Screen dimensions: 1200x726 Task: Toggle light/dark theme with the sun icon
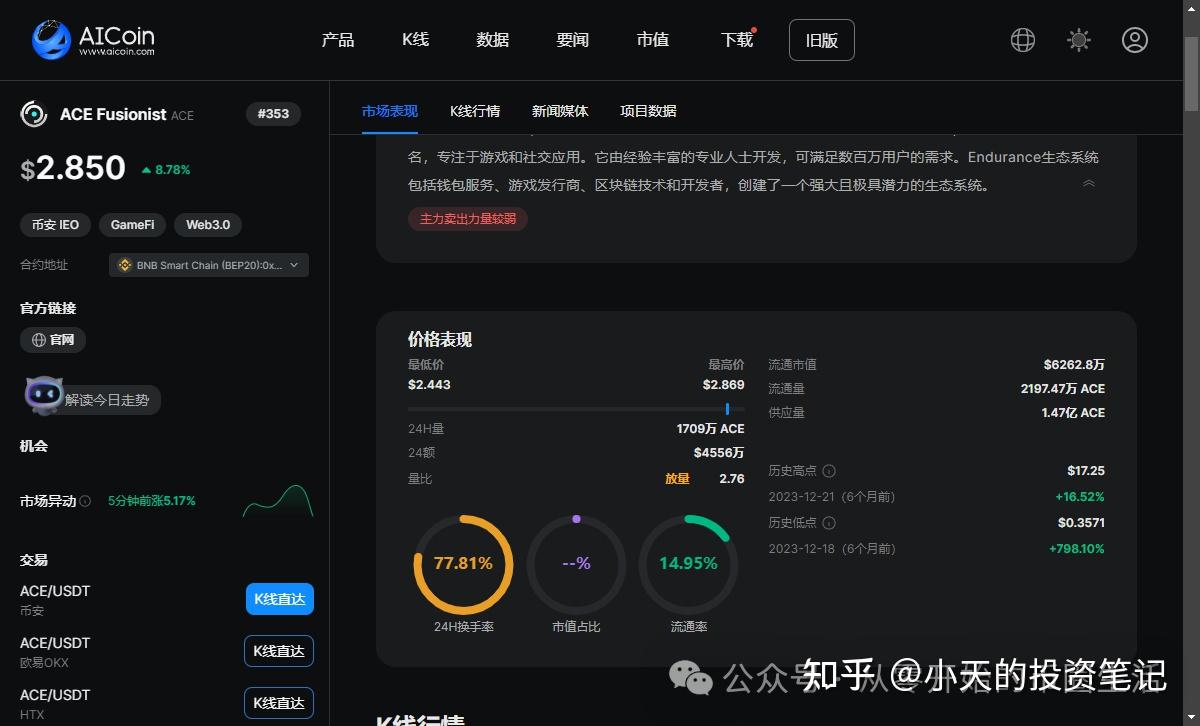[1078, 40]
